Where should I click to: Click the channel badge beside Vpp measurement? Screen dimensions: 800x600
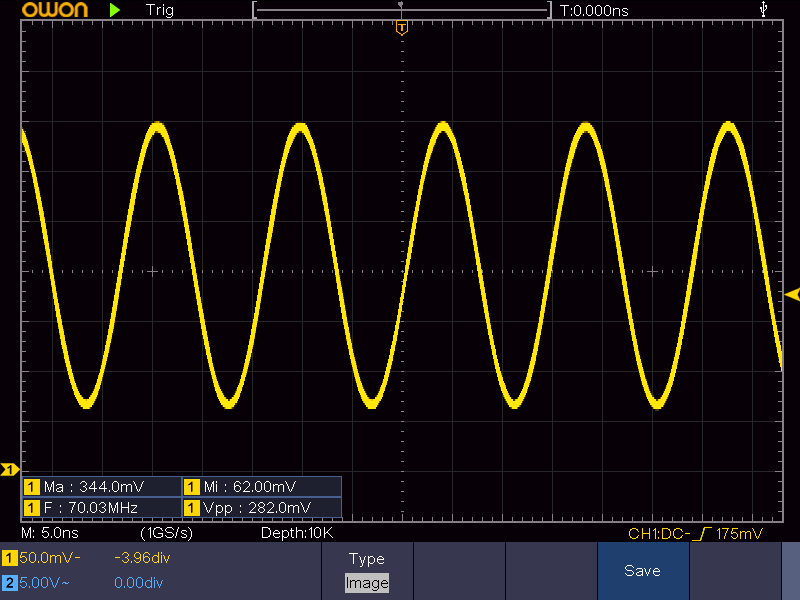[x=192, y=508]
